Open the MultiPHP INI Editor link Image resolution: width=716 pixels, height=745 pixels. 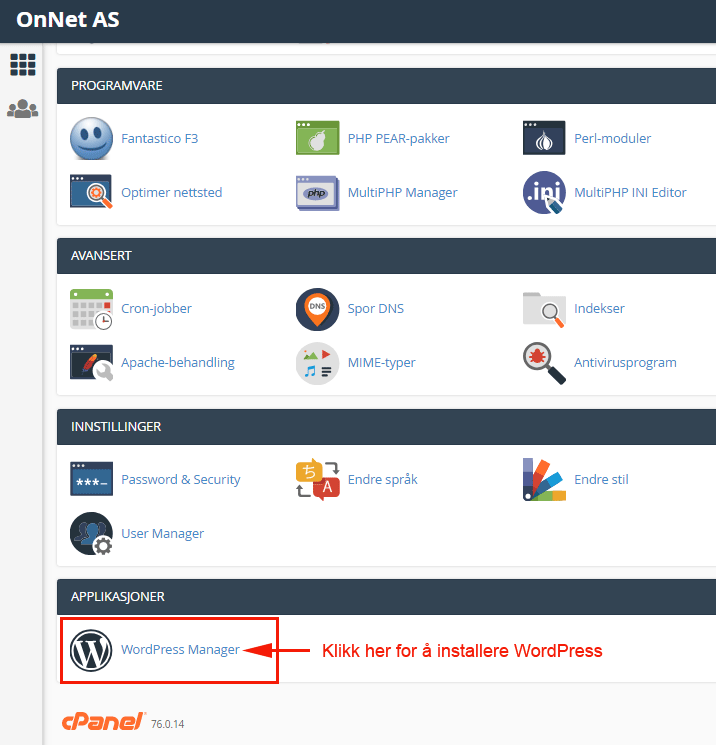pyautogui.click(x=630, y=192)
